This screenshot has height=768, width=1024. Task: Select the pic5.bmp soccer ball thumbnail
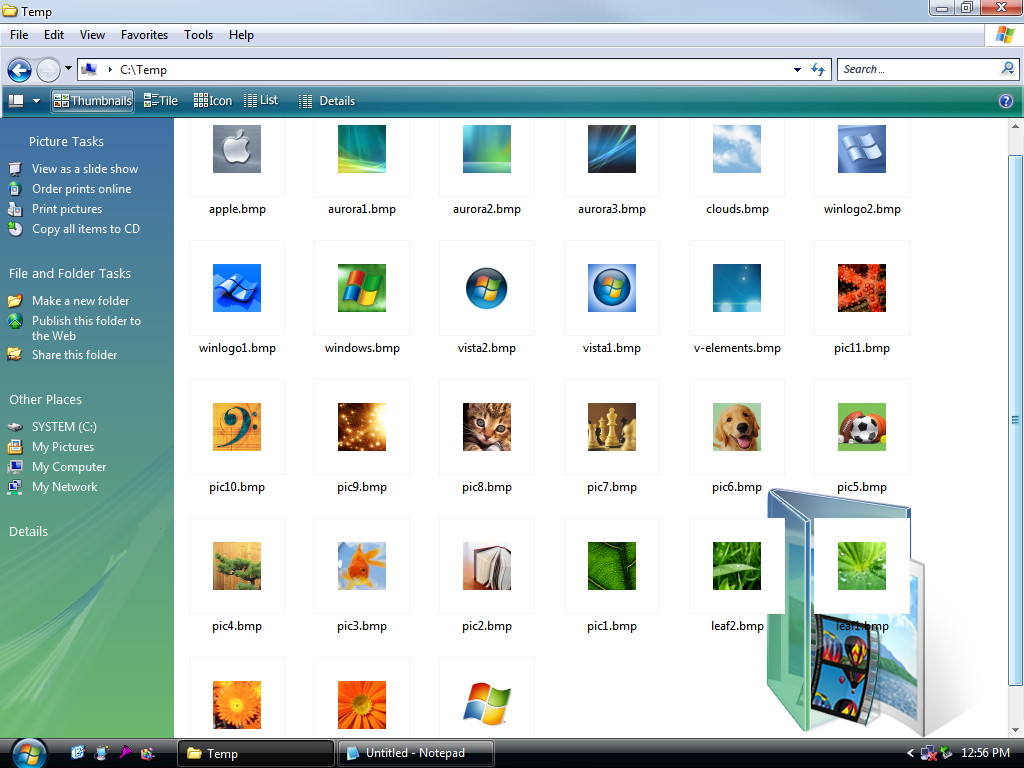tap(862, 427)
